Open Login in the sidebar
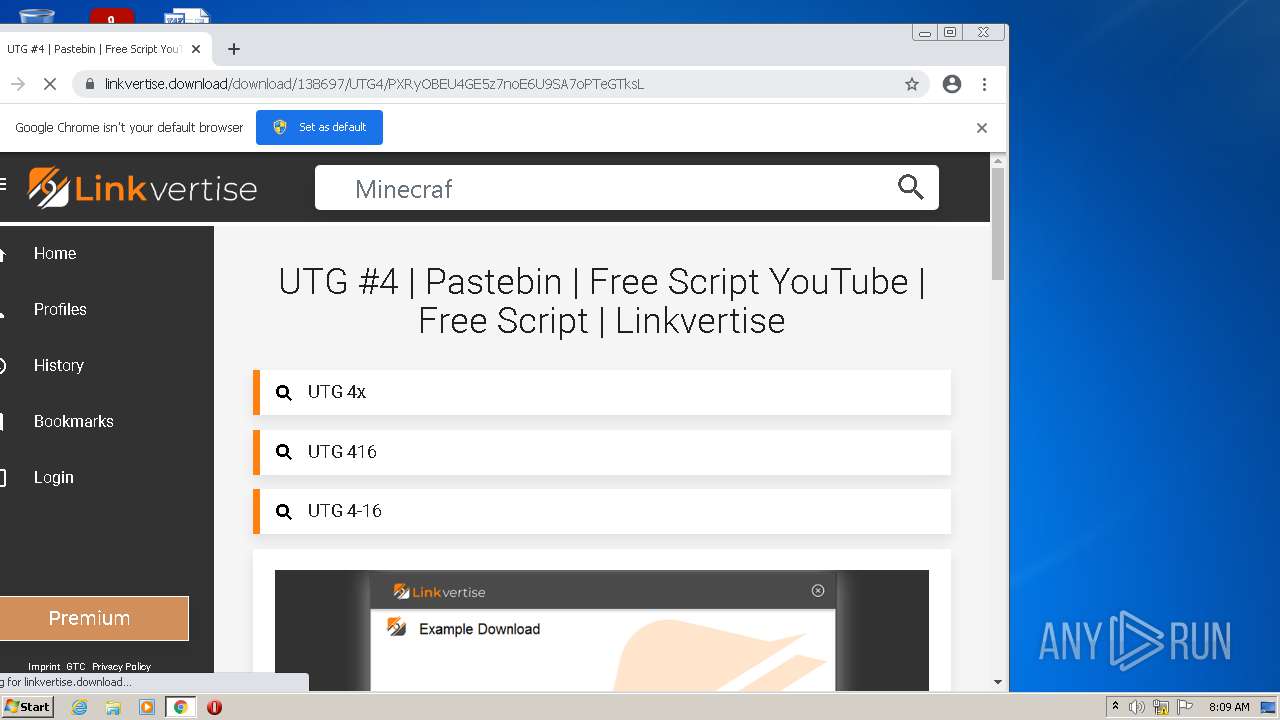Viewport: 1280px width, 720px height. 54,478
